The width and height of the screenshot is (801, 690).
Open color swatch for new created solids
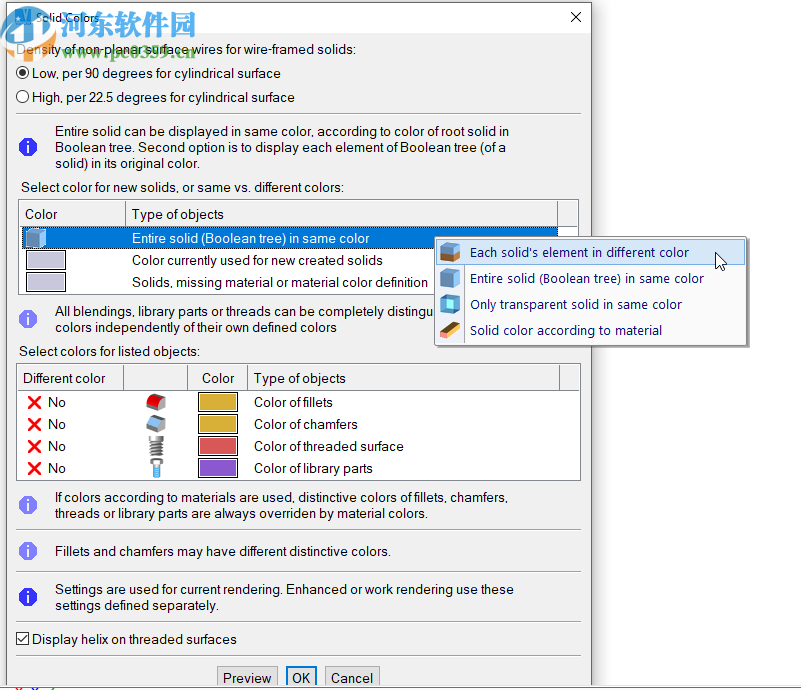point(46,260)
